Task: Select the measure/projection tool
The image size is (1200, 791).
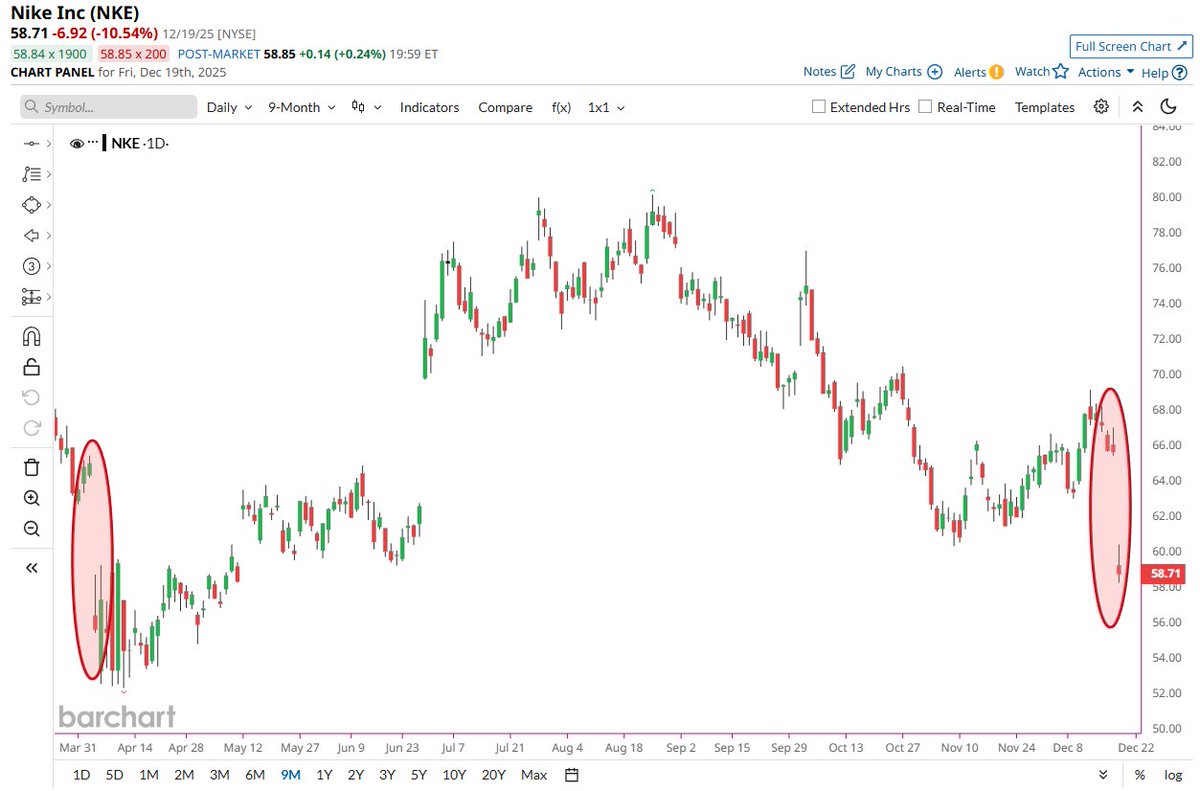Action: pos(30,297)
